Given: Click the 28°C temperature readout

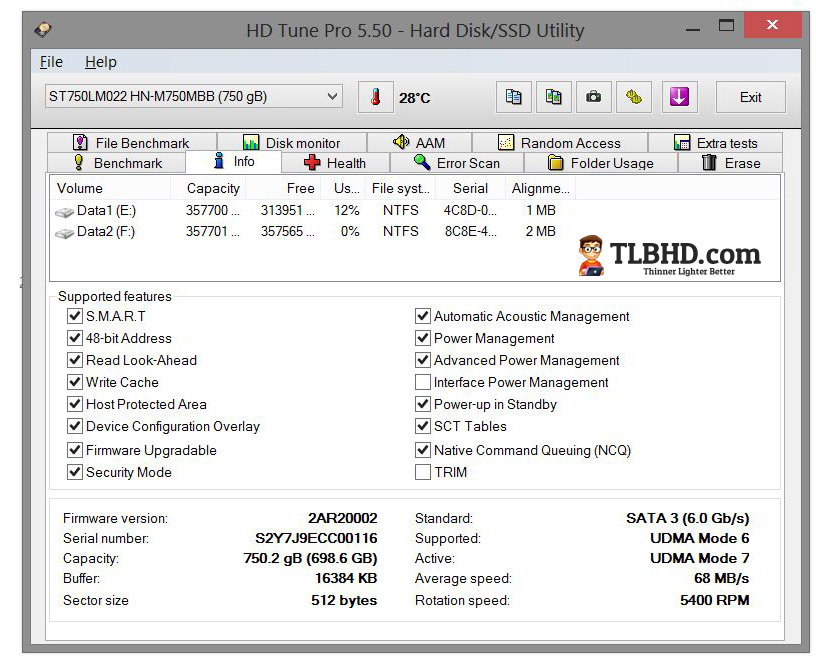Looking at the screenshot, I should 415,98.
